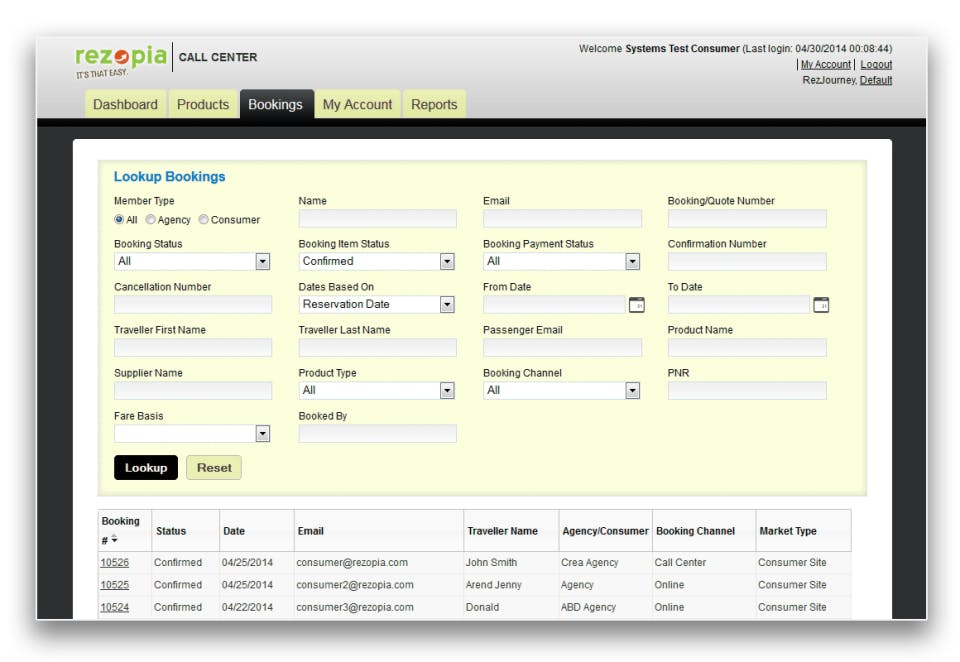Open the Dates Based On dropdown
The height and width of the screenshot is (662, 960).
377,304
